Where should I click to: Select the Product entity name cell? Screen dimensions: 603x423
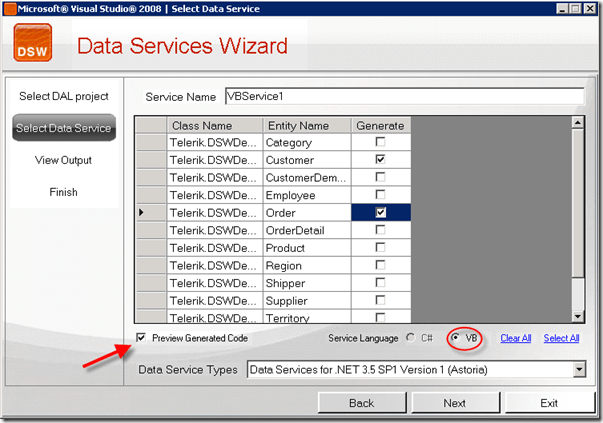307,248
